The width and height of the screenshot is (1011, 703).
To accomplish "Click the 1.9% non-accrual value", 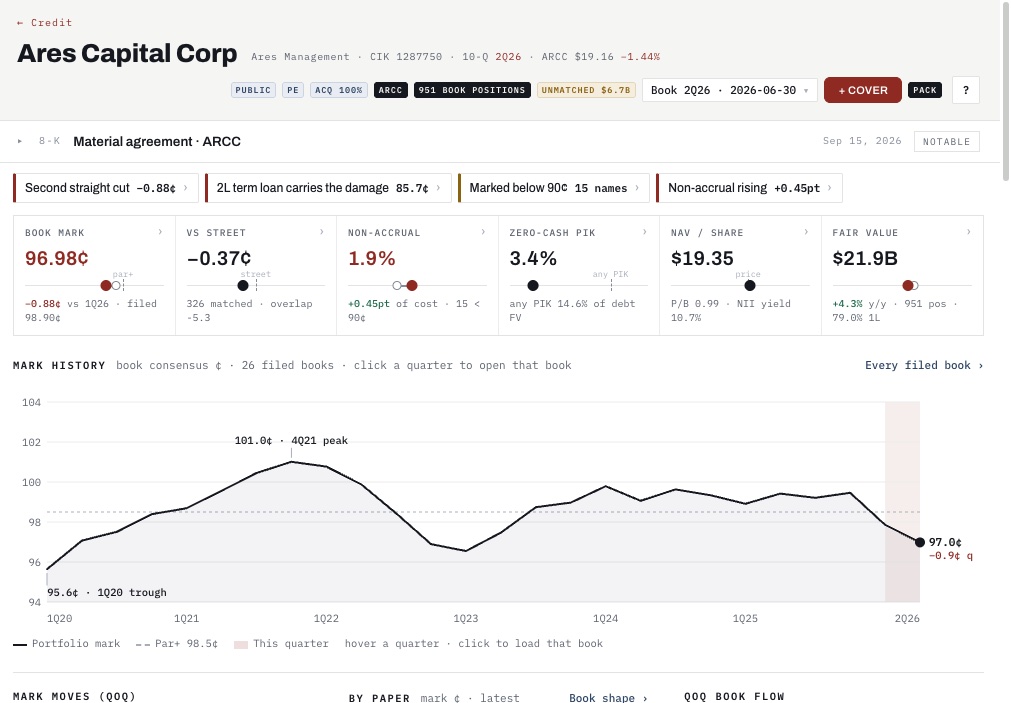I will 371,259.
